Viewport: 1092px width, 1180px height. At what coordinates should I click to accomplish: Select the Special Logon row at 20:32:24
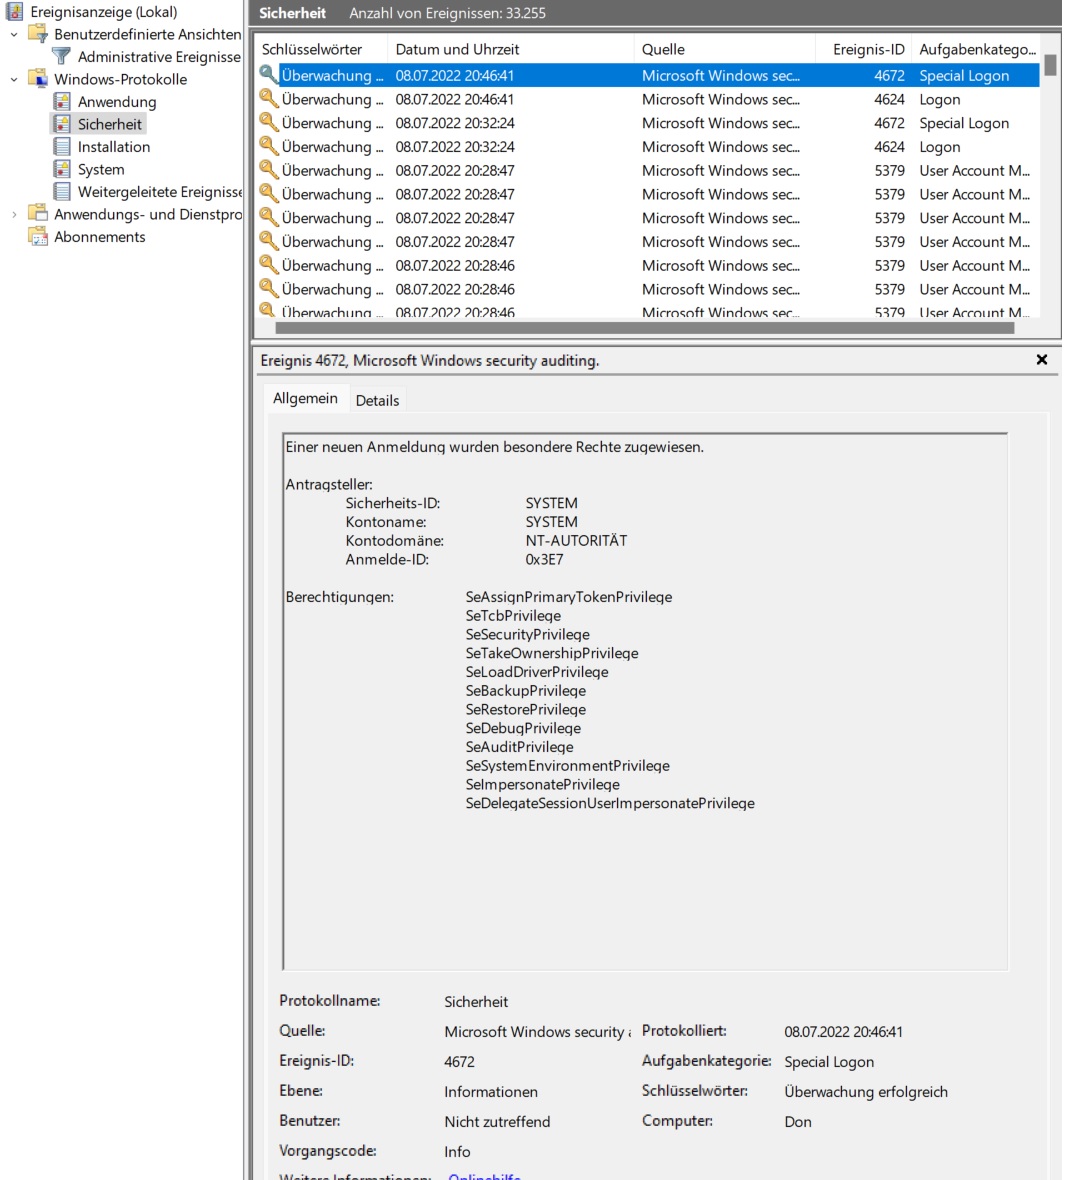[x=648, y=123]
